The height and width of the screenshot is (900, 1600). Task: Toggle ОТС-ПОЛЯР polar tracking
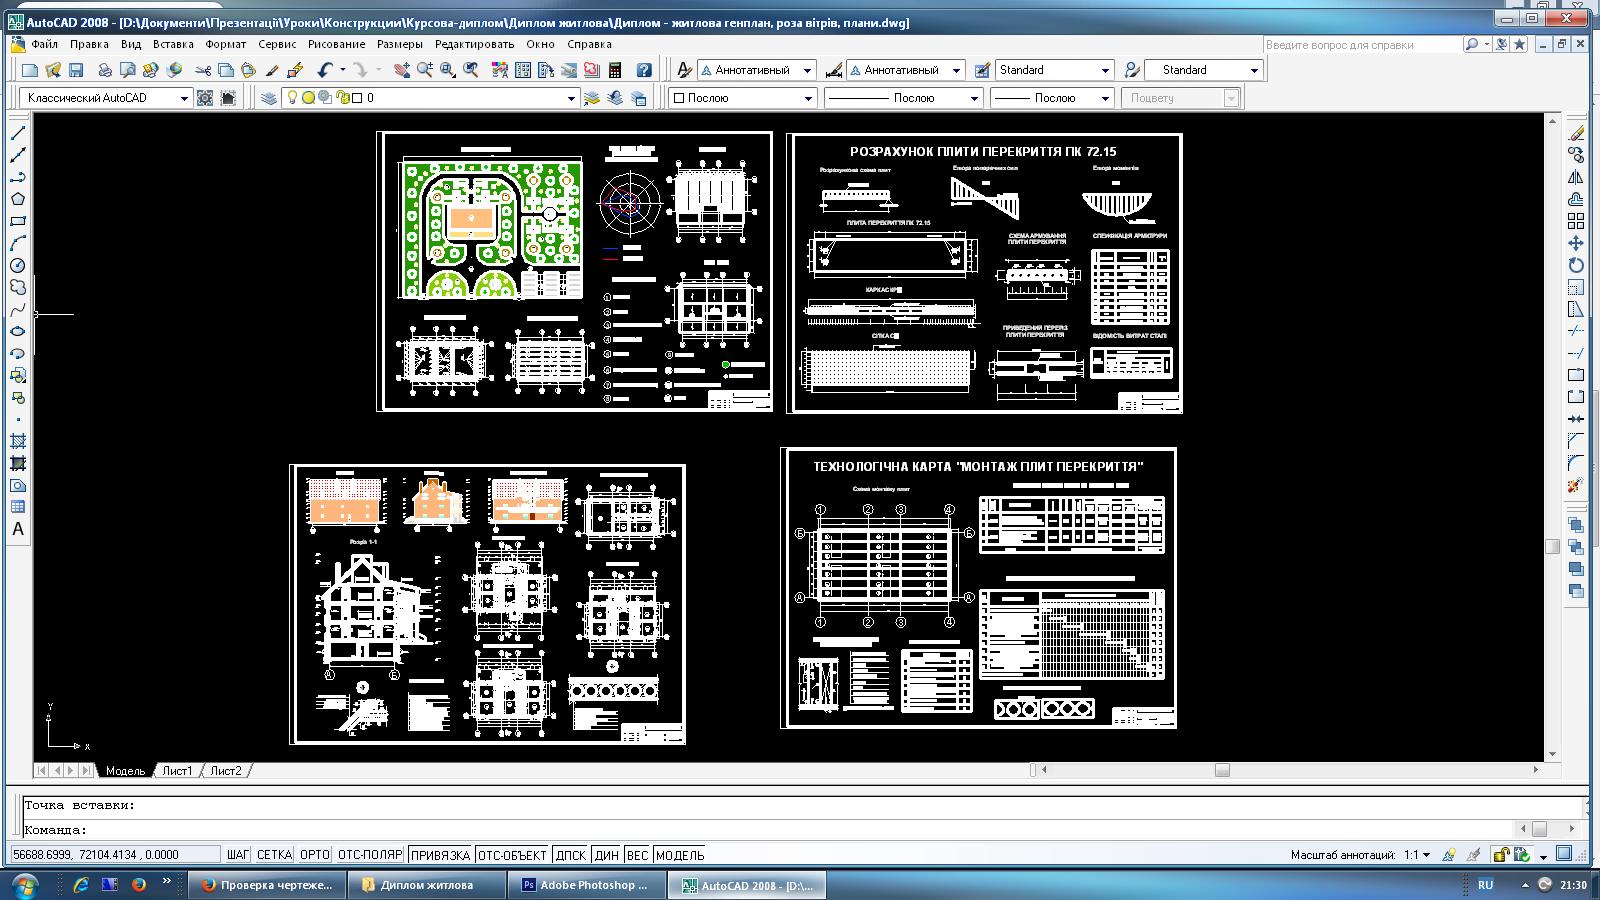370,855
